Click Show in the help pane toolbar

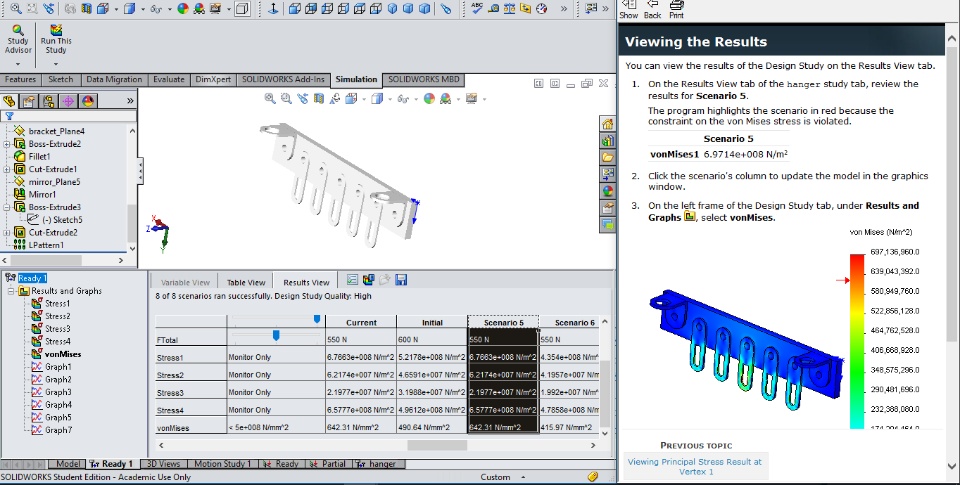(629, 10)
